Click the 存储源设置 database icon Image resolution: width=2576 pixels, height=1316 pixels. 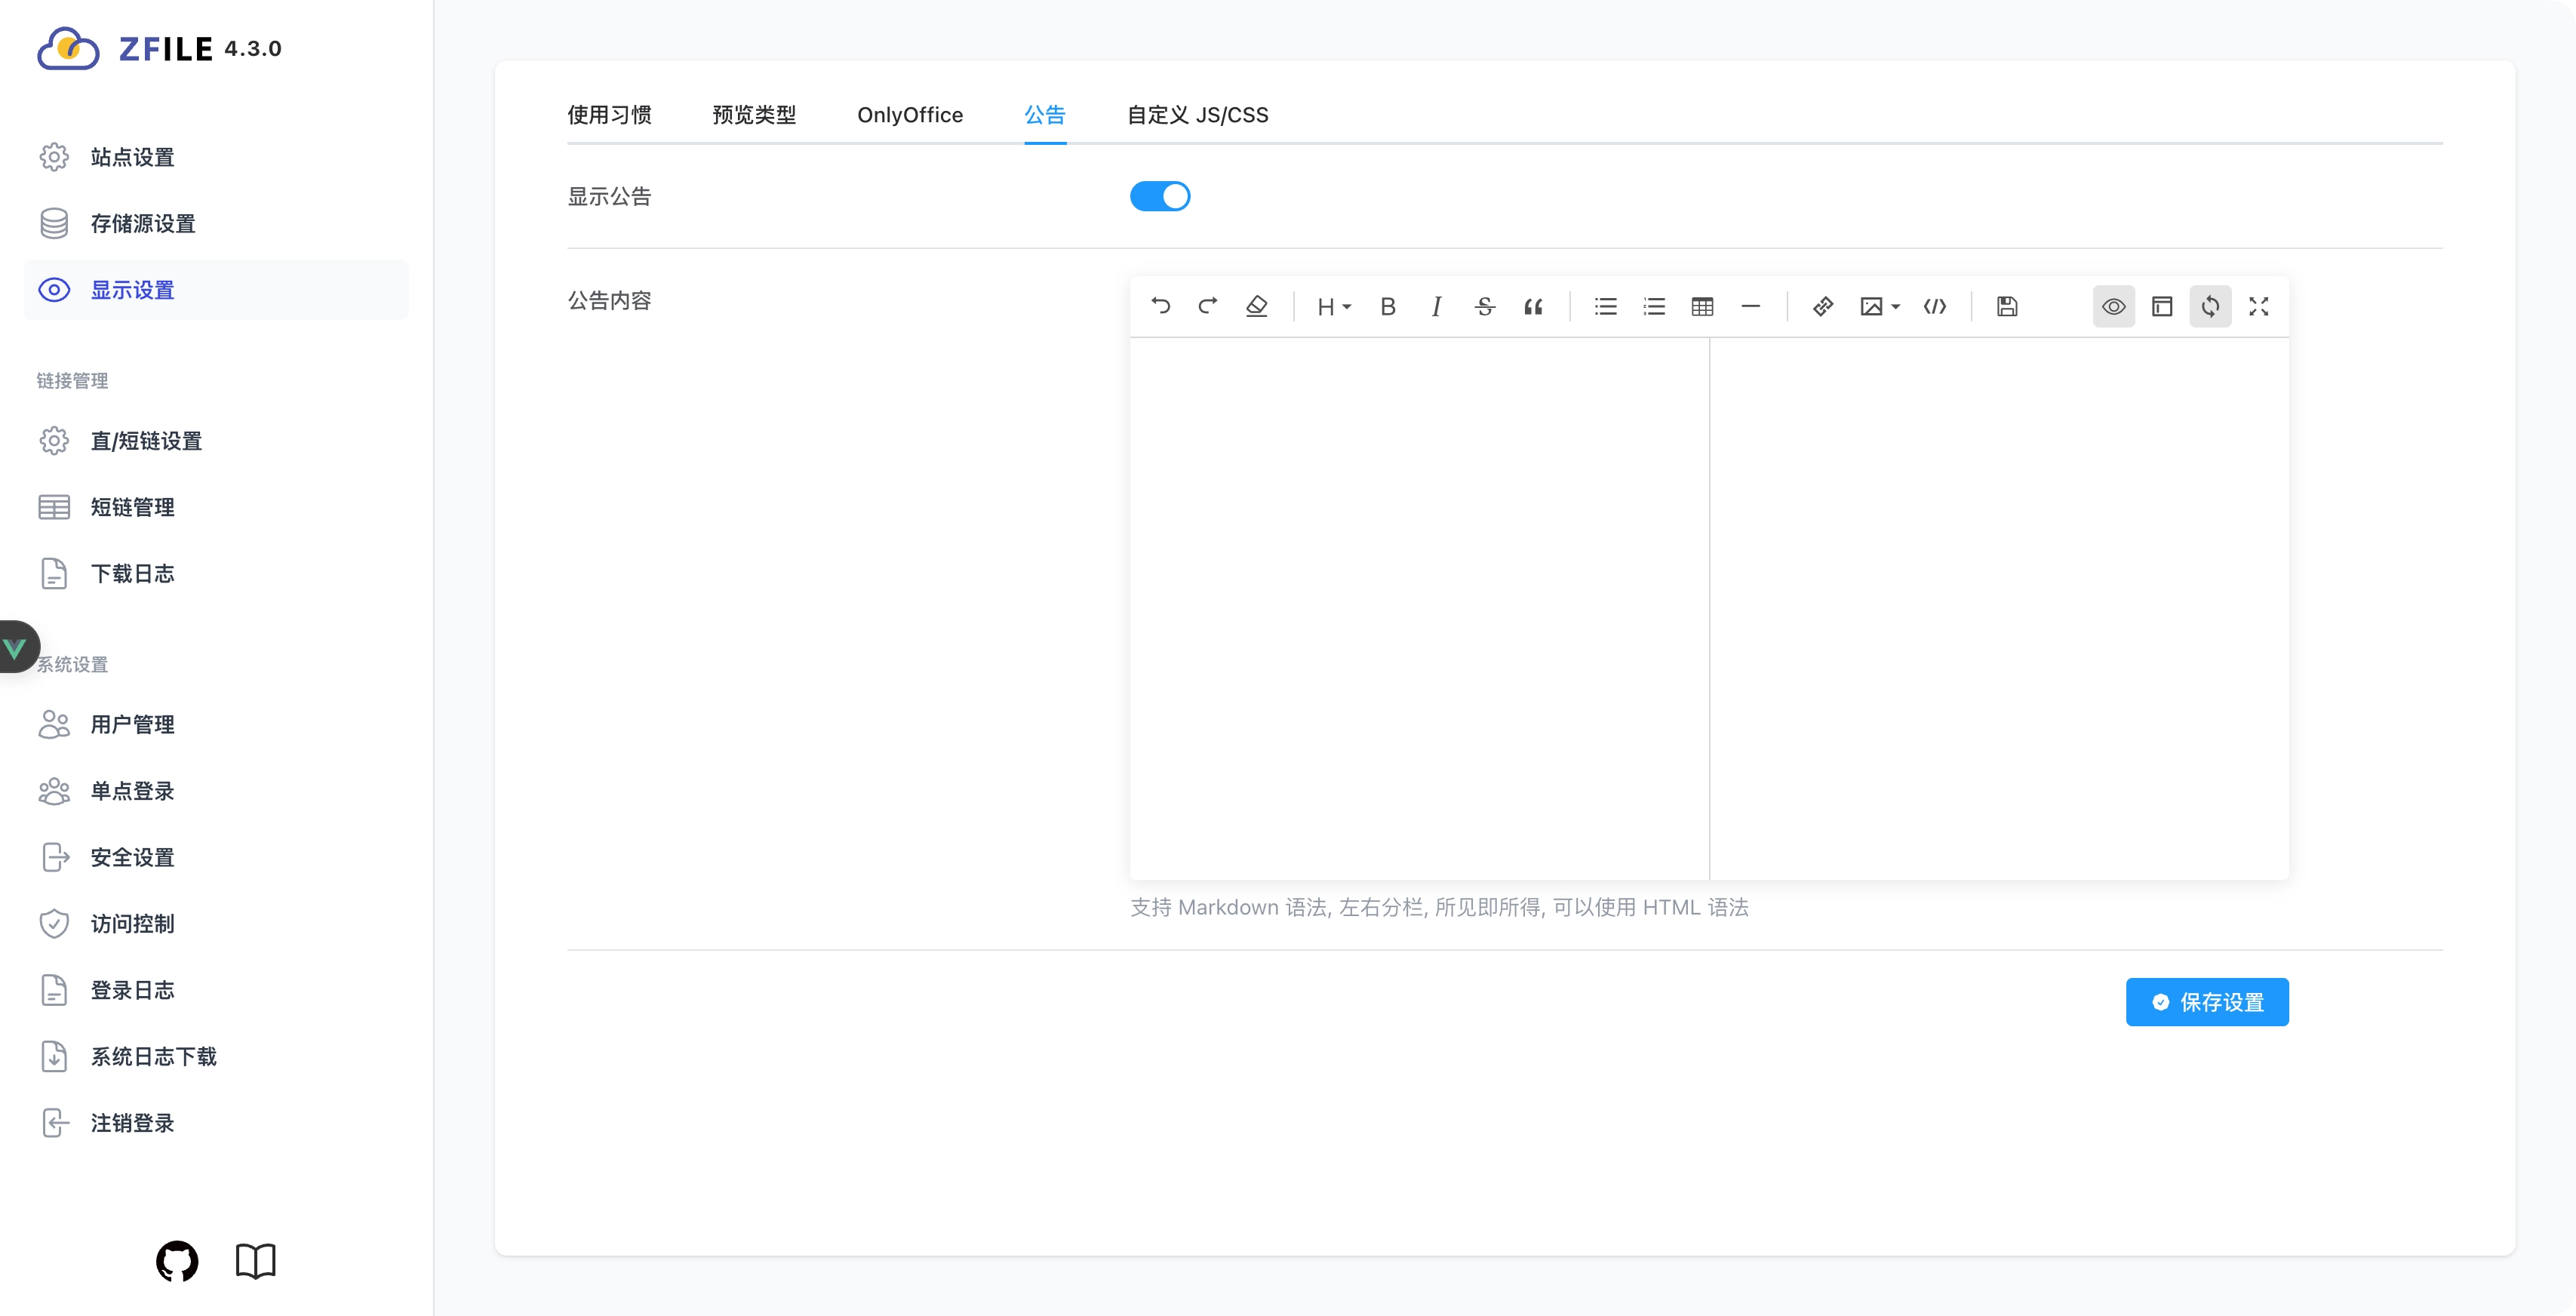point(54,223)
